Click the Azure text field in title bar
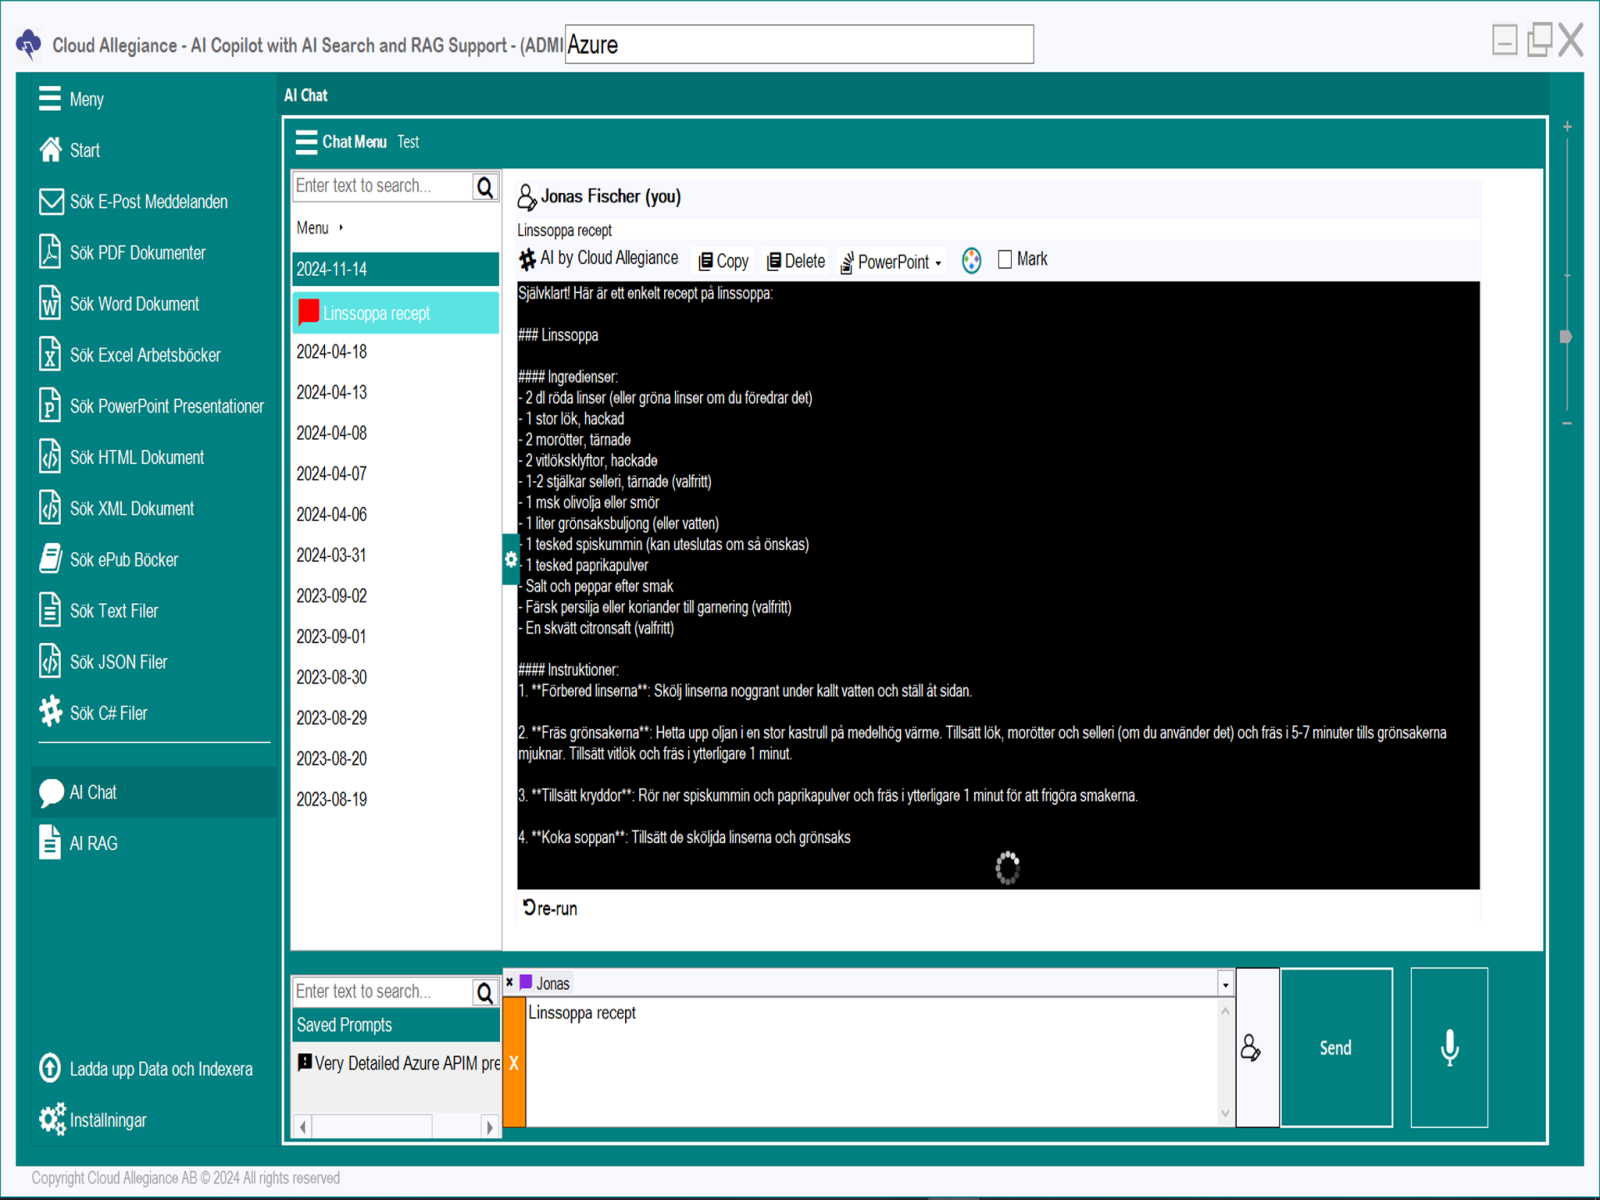Image resolution: width=1600 pixels, height=1200 pixels. click(x=798, y=45)
